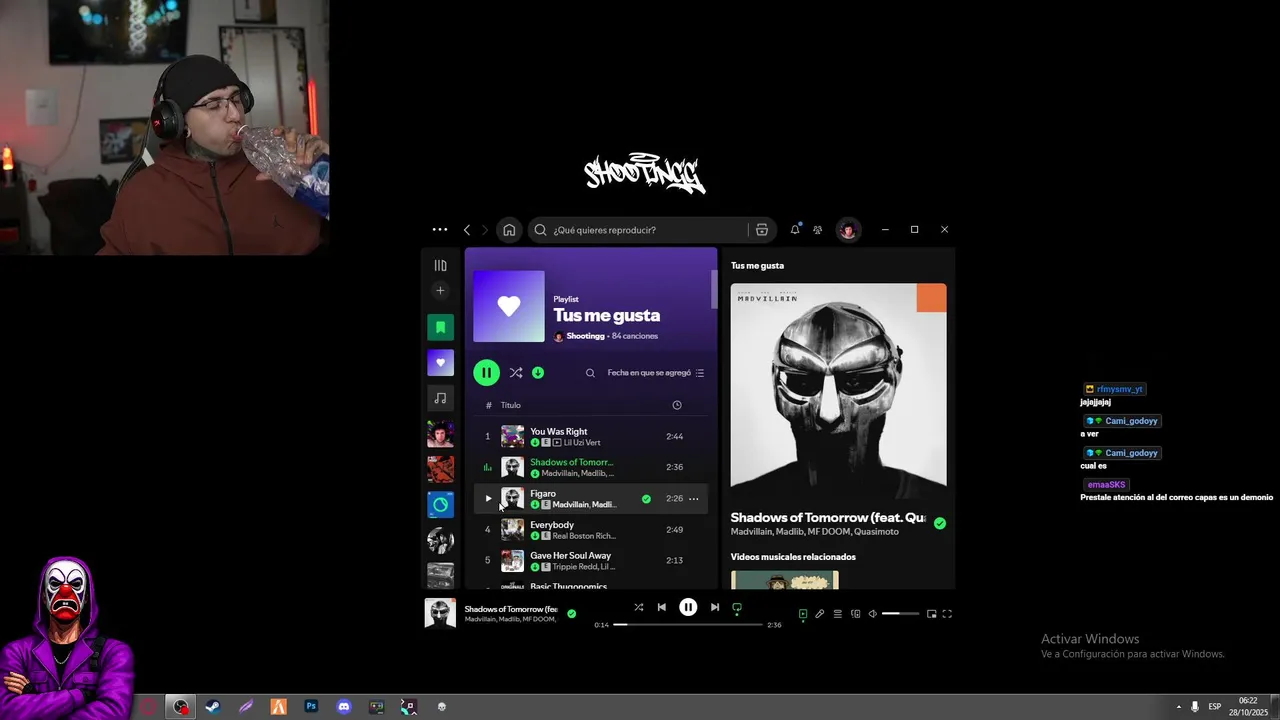Open Shootingg profile link under the playlist title
1280x720 pixels.
click(585, 336)
